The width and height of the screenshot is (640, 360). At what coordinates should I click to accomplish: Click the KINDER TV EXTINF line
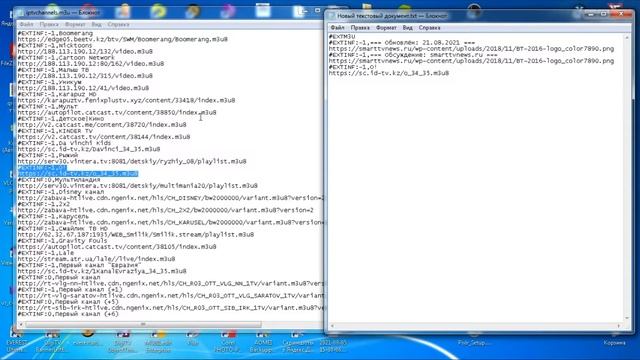[x=55, y=131]
